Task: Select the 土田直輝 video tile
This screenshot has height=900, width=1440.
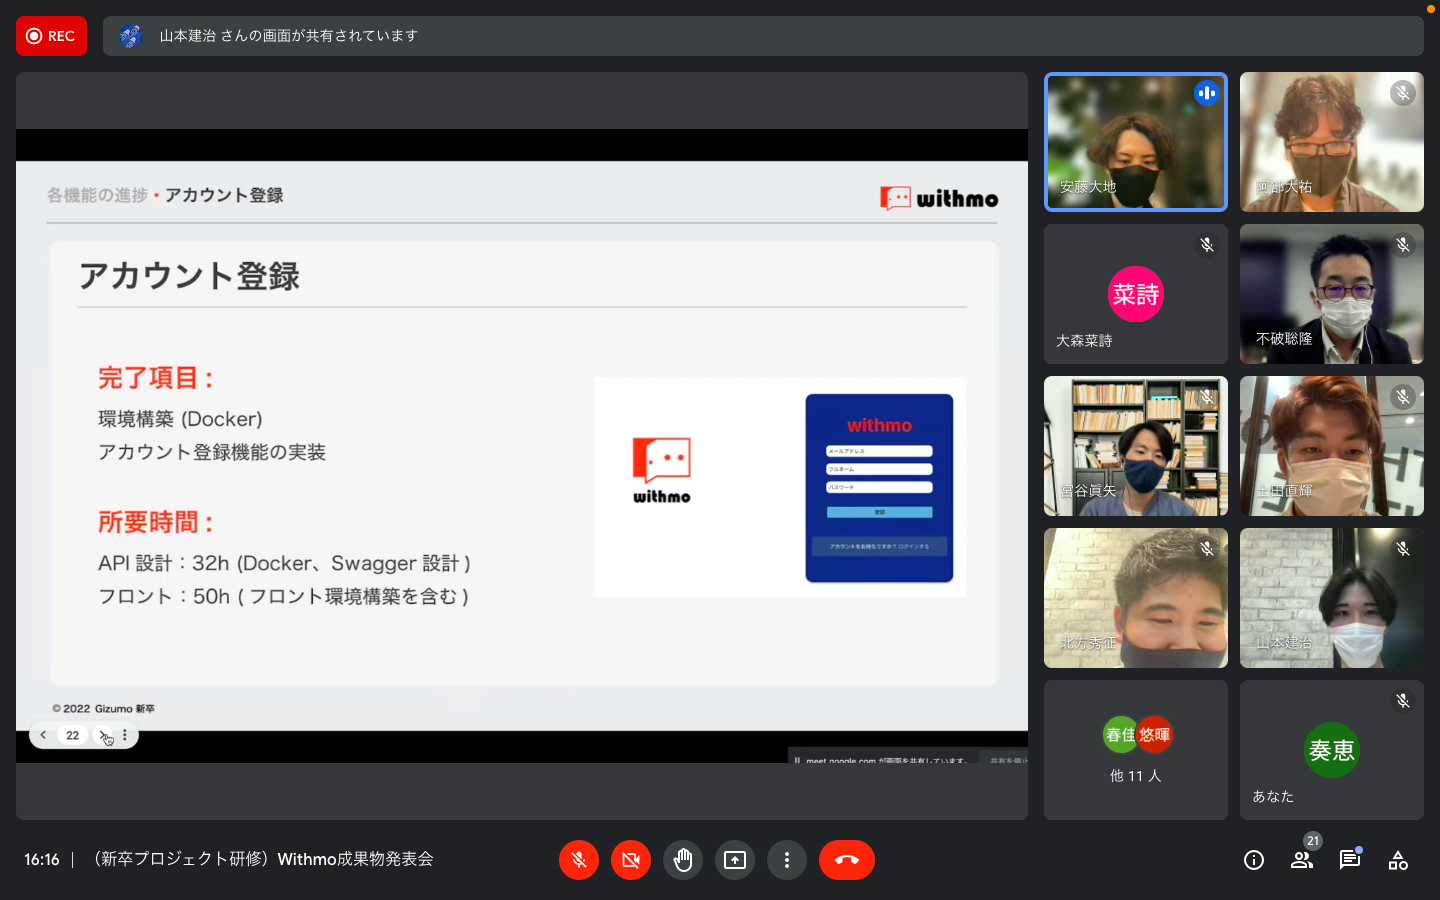Action: point(1332,446)
